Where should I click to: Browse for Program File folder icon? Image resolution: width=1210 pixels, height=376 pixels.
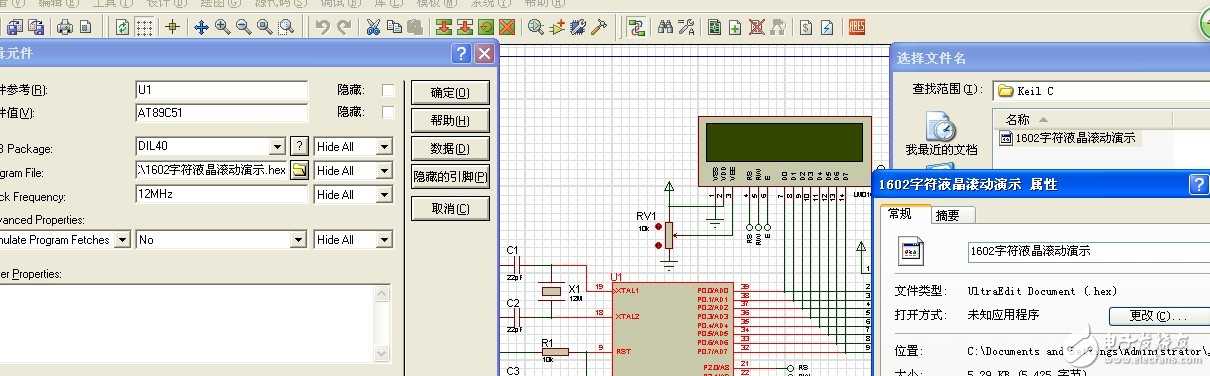pos(299,170)
